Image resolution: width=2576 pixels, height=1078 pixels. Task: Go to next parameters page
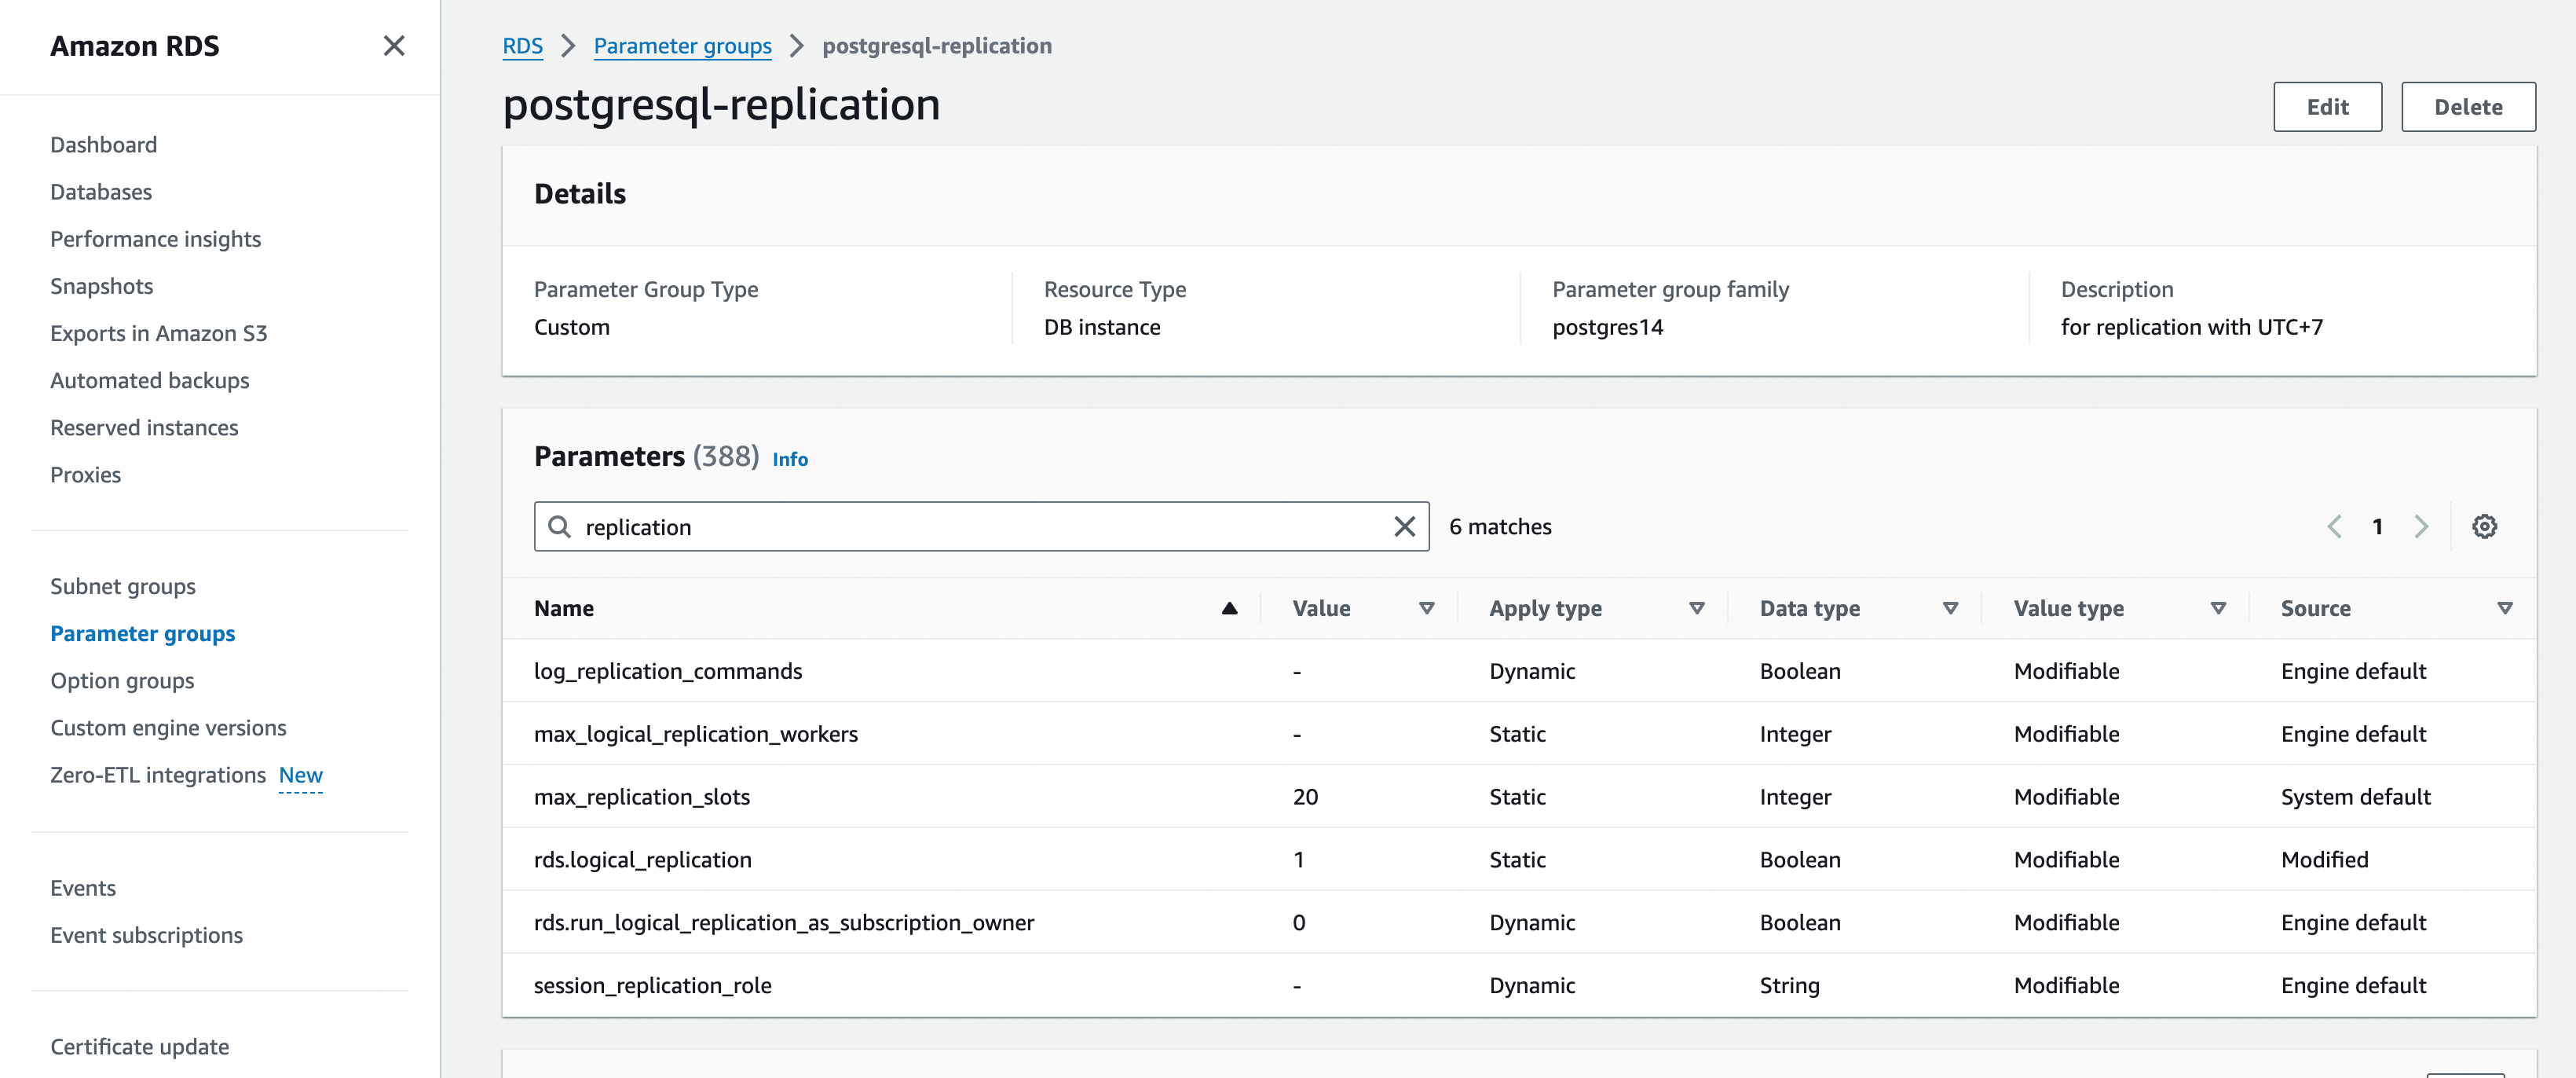point(2421,526)
